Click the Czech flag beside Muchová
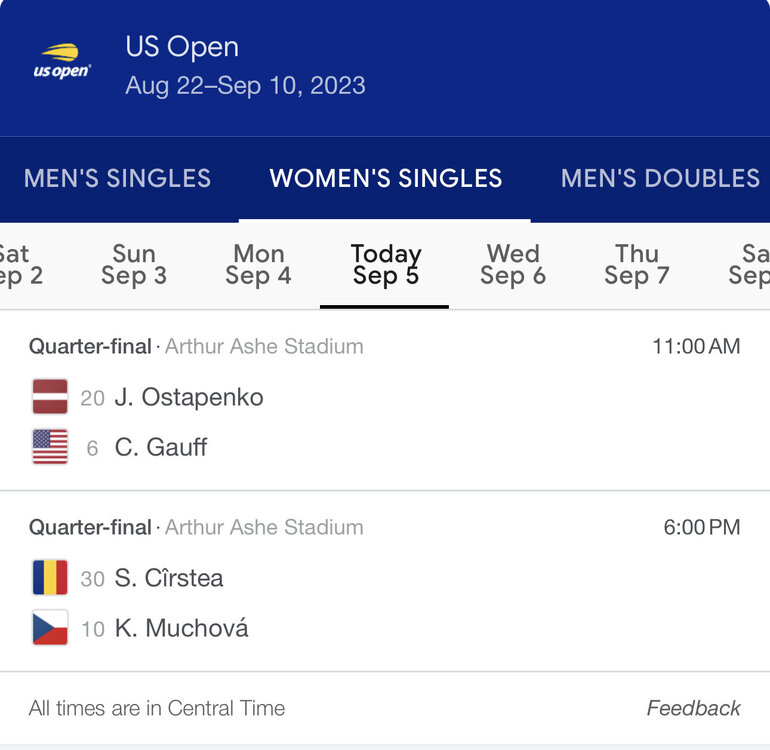 (50, 628)
